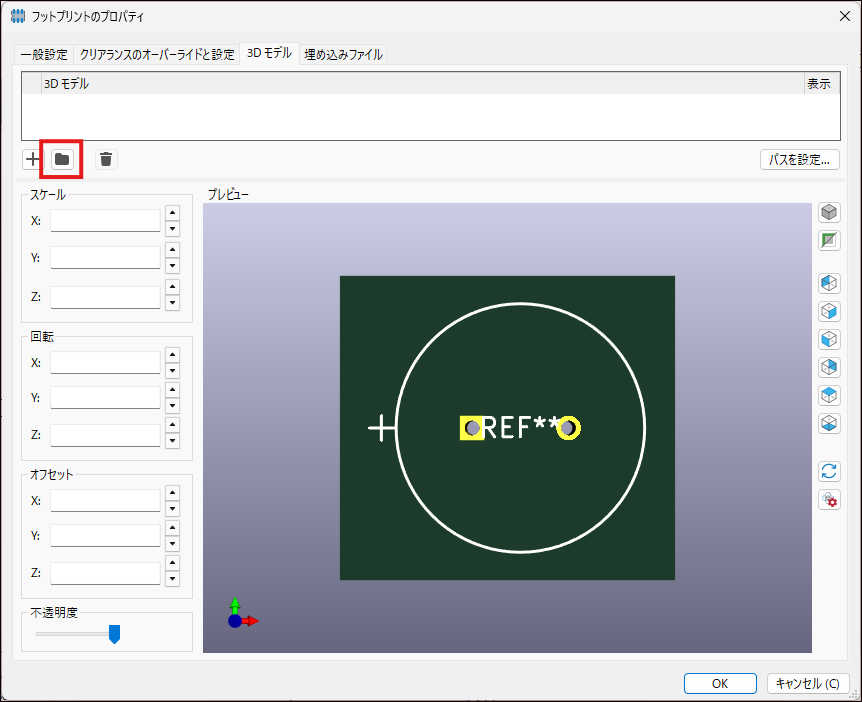Increase スケール X with up arrow
The image size is (862, 702).
click(x=172, y=213)
